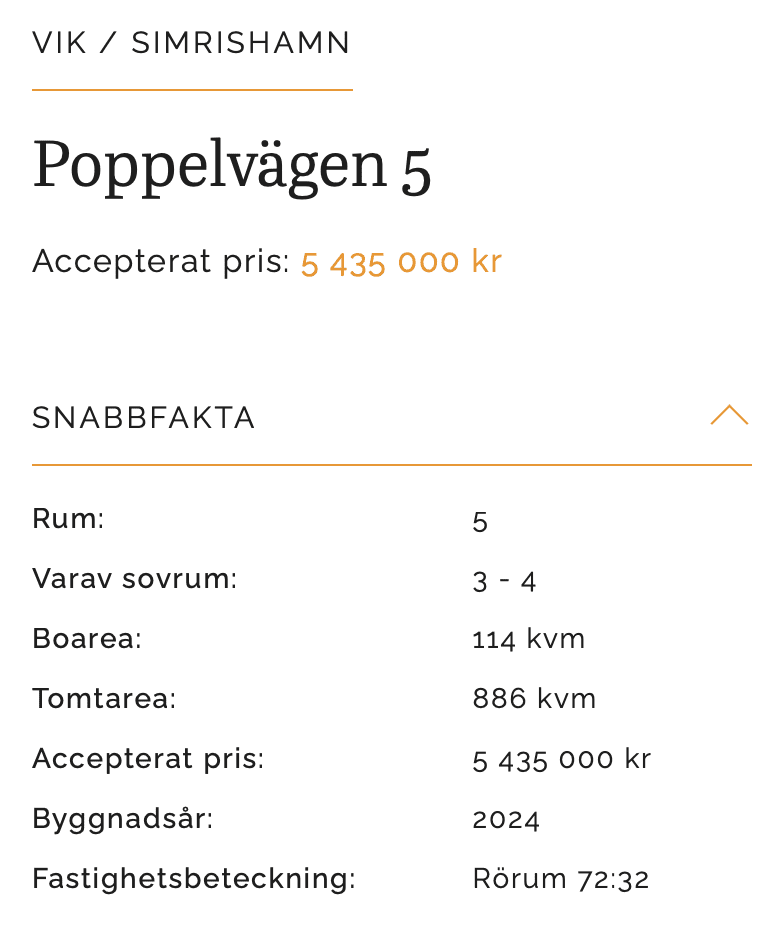Click the Poppelvägen 5 title

(x=231, y=166)
